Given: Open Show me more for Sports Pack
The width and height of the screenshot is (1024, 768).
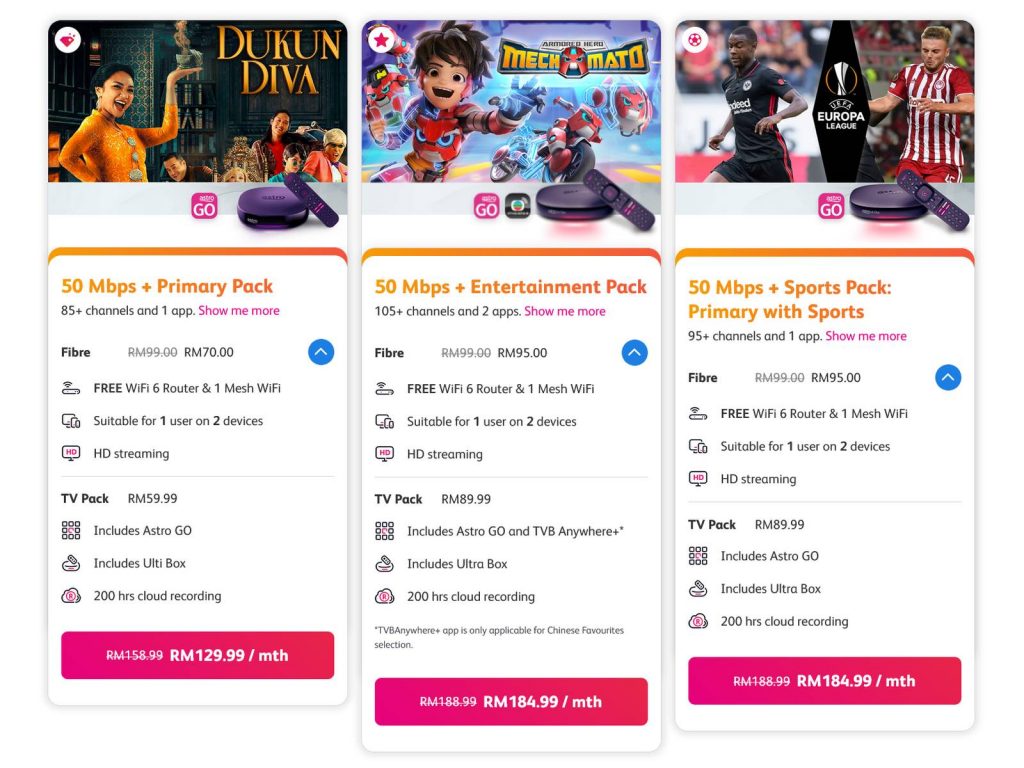Looking at the screenshot, I should (866, 336).
